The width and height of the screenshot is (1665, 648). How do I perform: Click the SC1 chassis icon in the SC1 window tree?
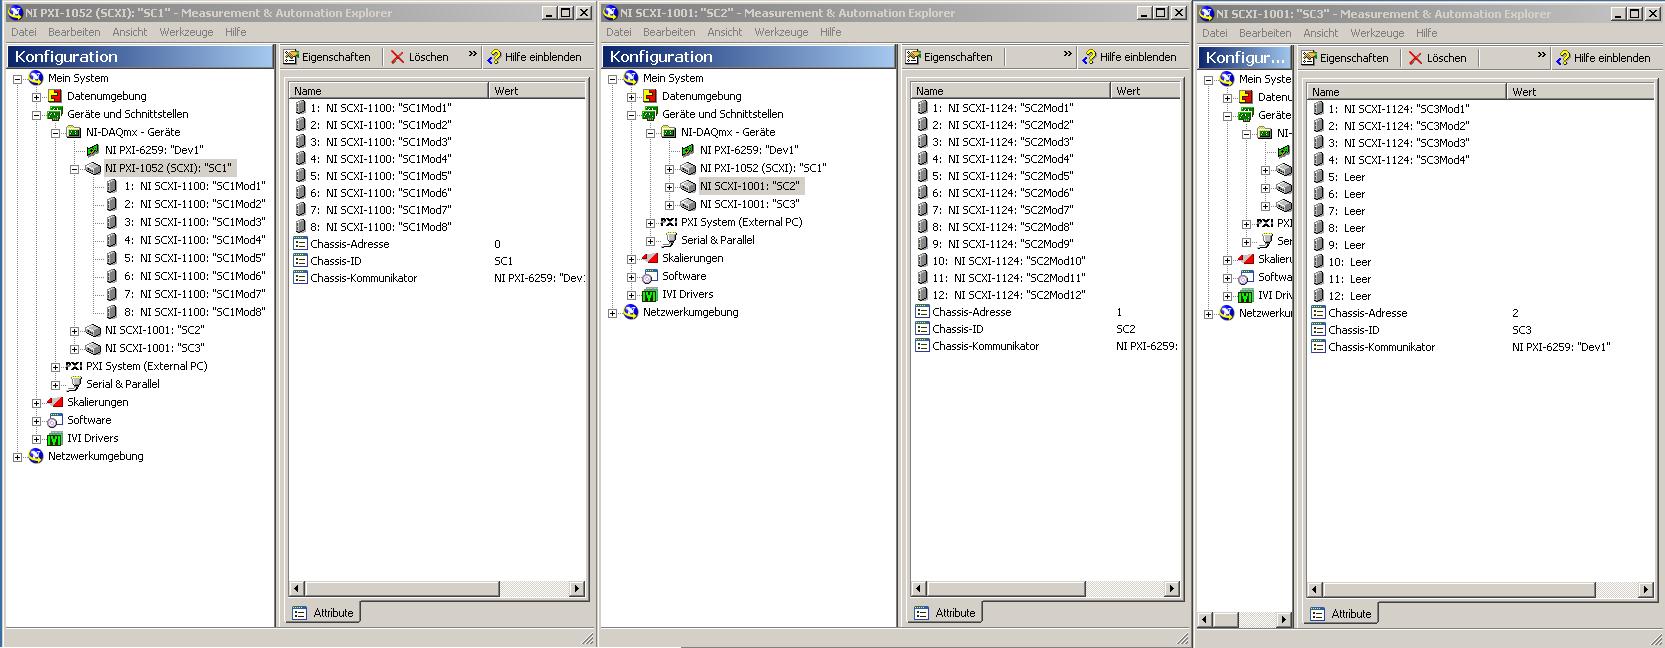93,168
